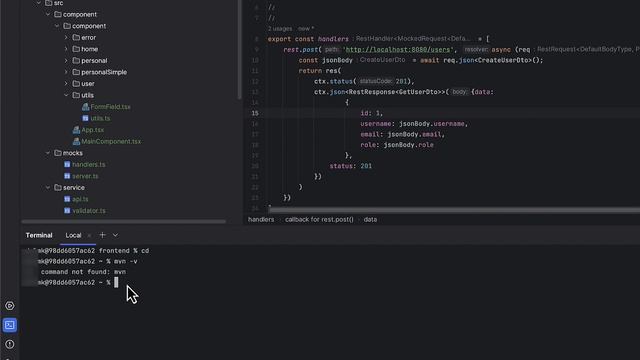The height and width of the screenshot is (360, 640).
Task: Click 'command not found: mvn' terminal output
Action: [x=83, y=272]
